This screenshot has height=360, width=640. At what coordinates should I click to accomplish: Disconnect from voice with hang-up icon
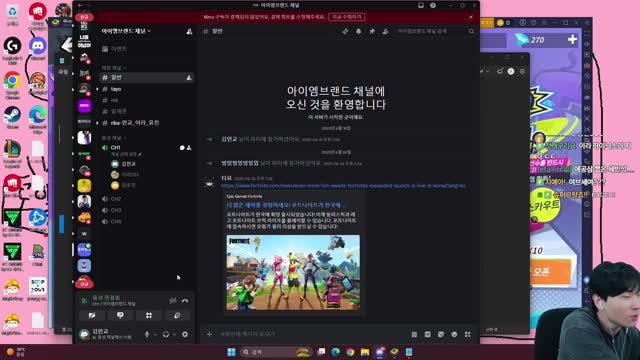[x=185, y=301]
